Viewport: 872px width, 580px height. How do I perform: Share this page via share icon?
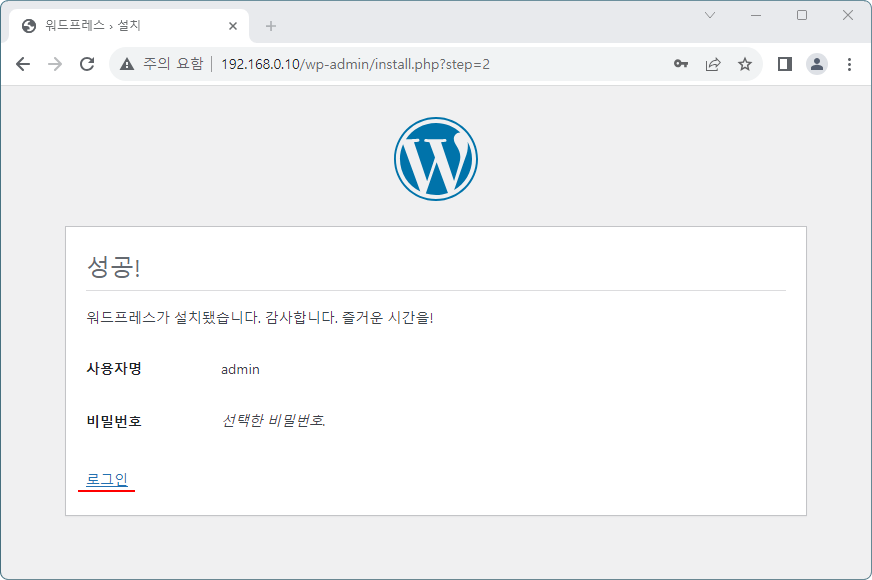point(713,64)
